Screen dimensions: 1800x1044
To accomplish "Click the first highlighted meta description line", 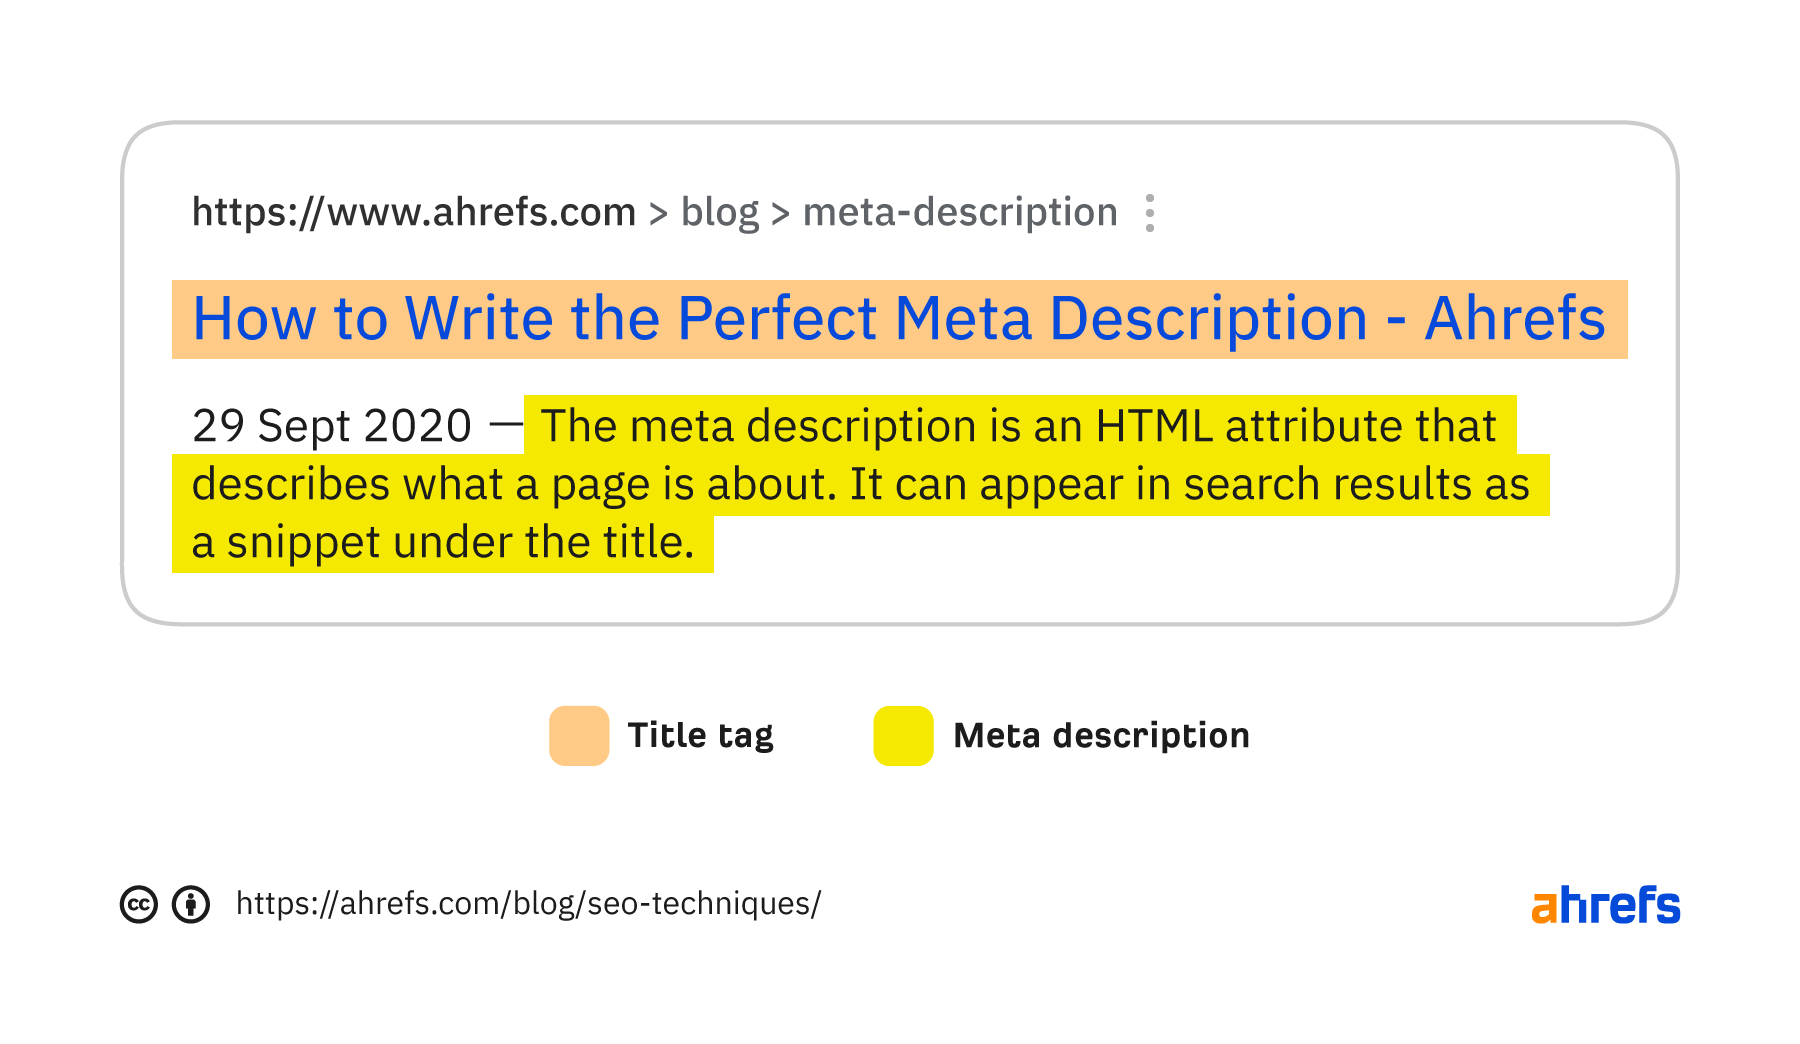I will coord(1019,426).
